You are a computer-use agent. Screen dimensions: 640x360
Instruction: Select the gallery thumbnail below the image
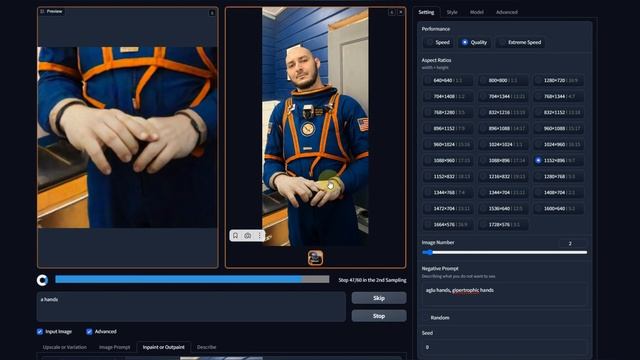click(315, 258)
